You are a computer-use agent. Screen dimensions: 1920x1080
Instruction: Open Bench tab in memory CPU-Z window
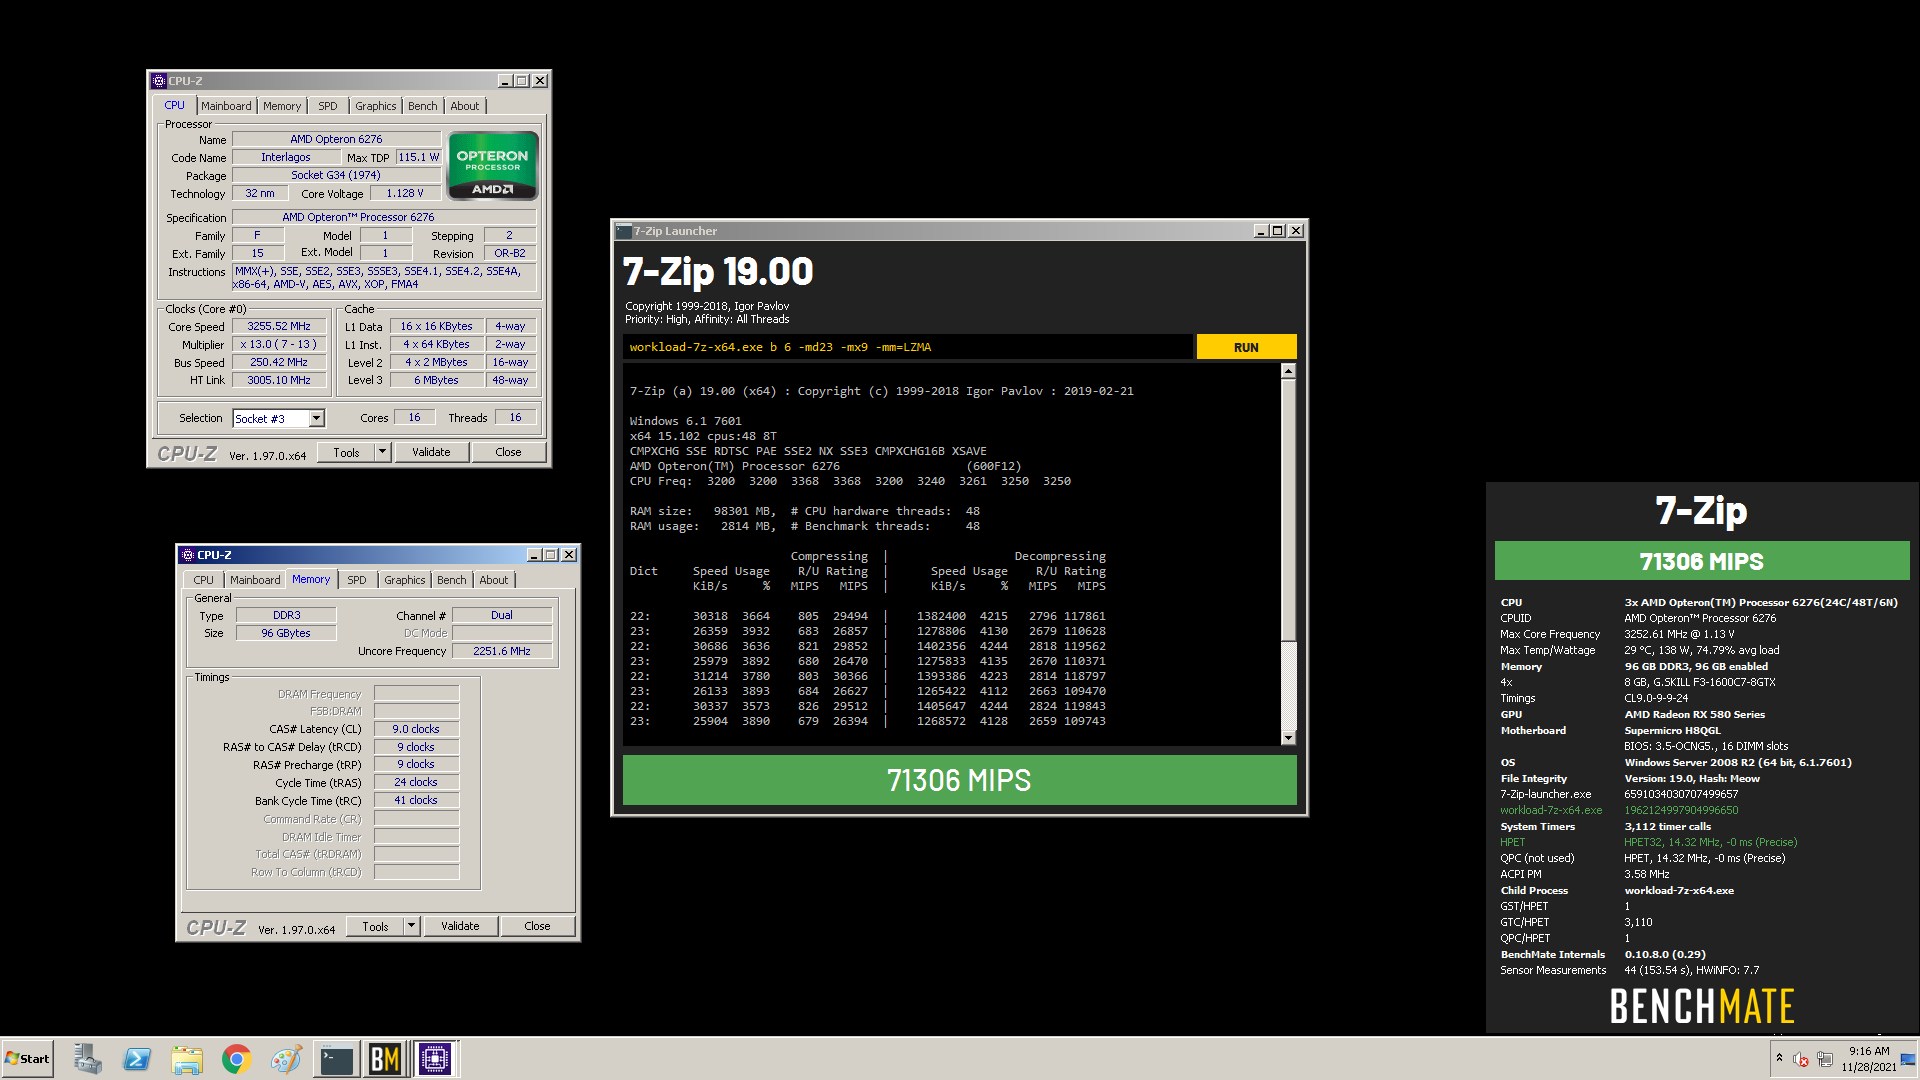click(x=452, y=580)
